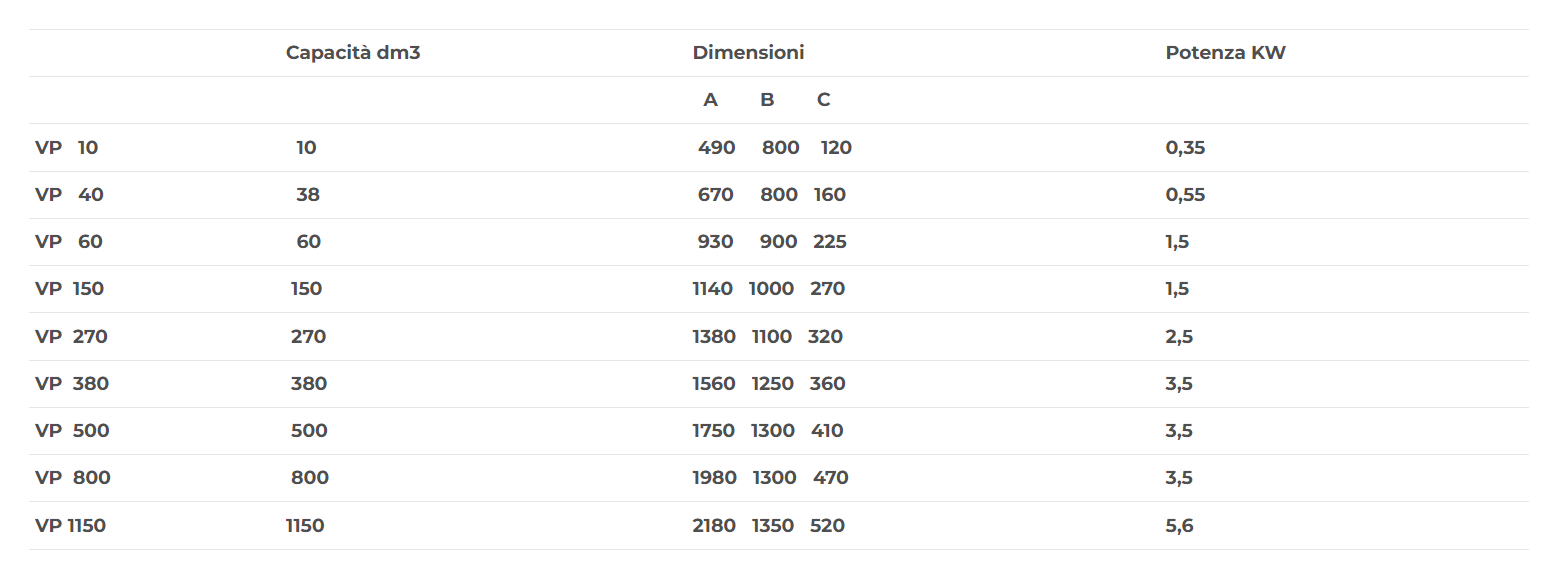Click the dimension value 1250
Image resolution: width=1565 pixels, height=574 pixels.
click(773, 384)
